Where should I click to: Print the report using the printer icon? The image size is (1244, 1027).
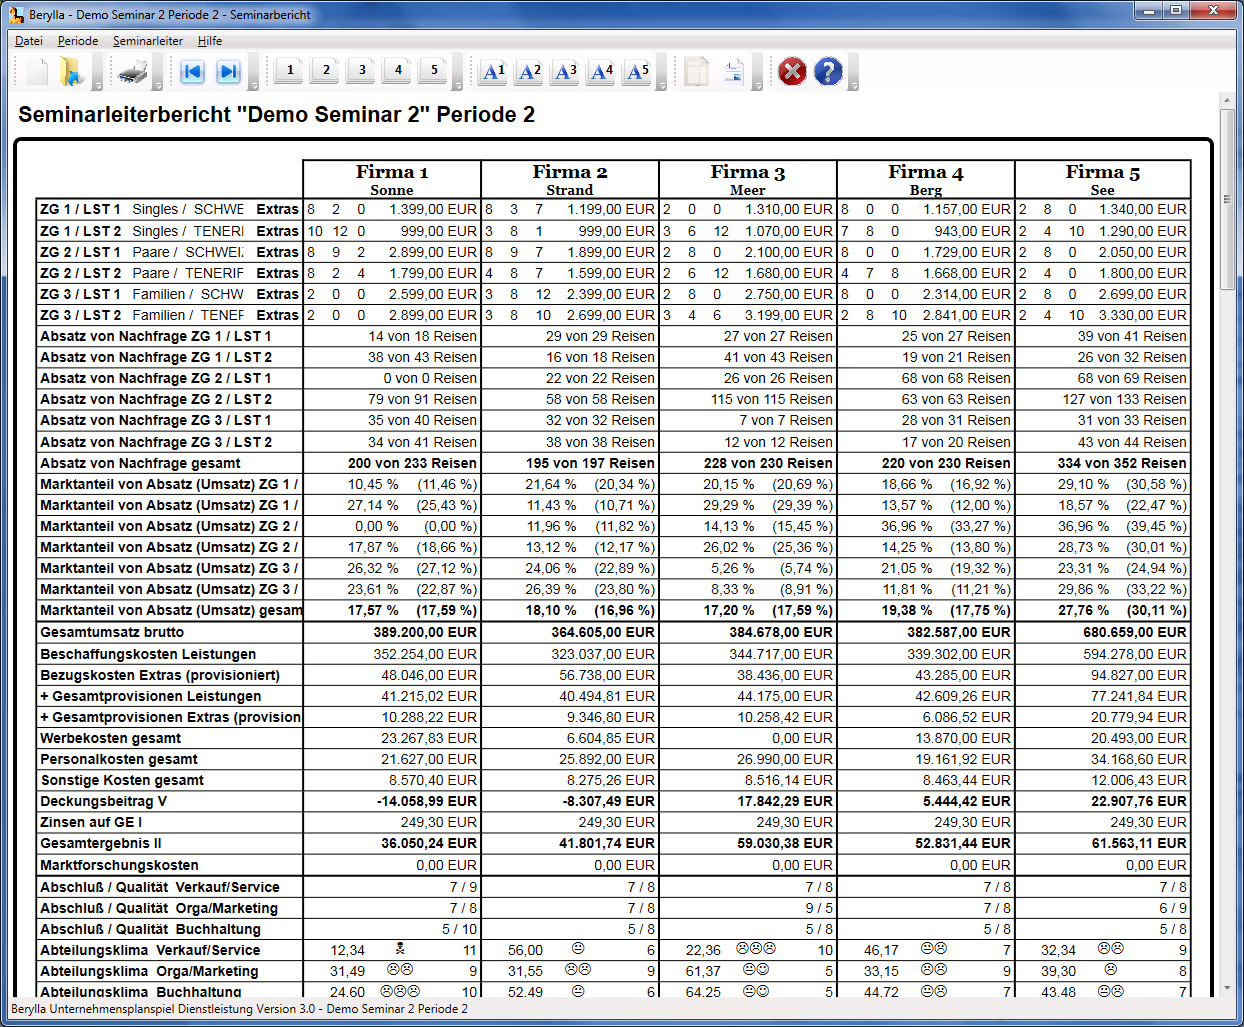[133, 72]
